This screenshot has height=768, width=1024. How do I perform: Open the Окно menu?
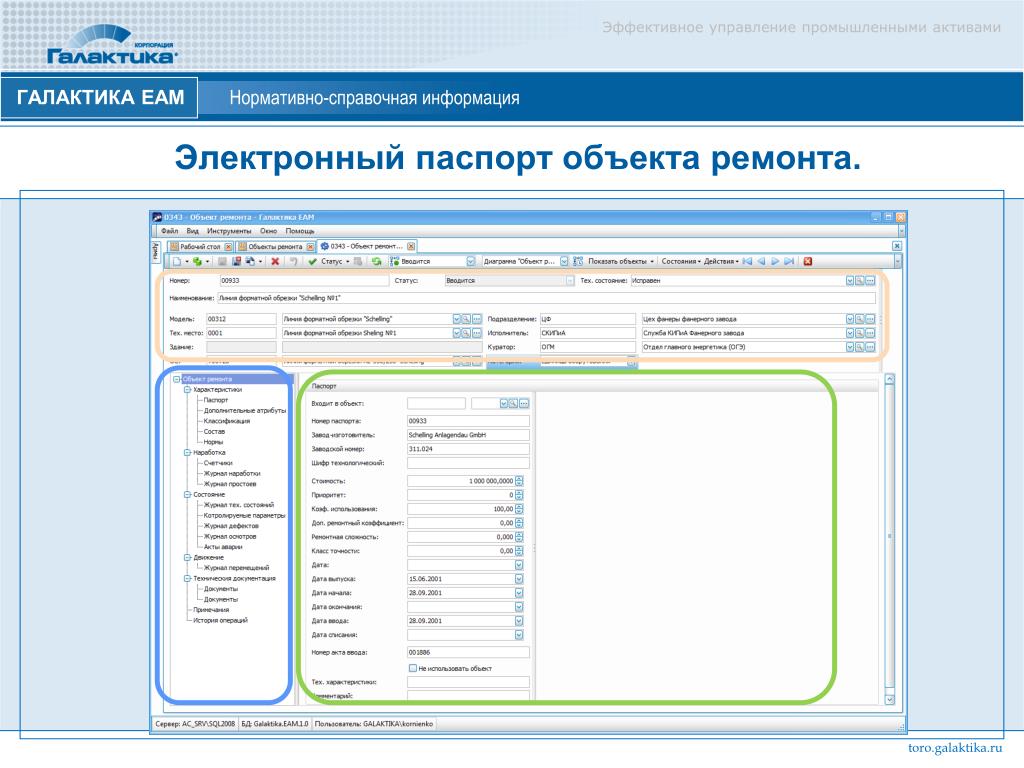tap(268, 231)
